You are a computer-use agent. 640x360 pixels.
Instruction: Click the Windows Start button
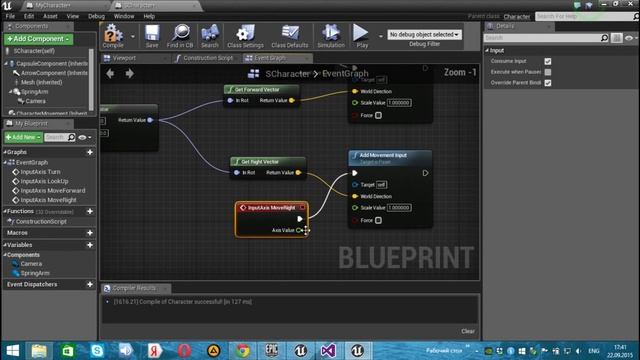pos(12,351)
